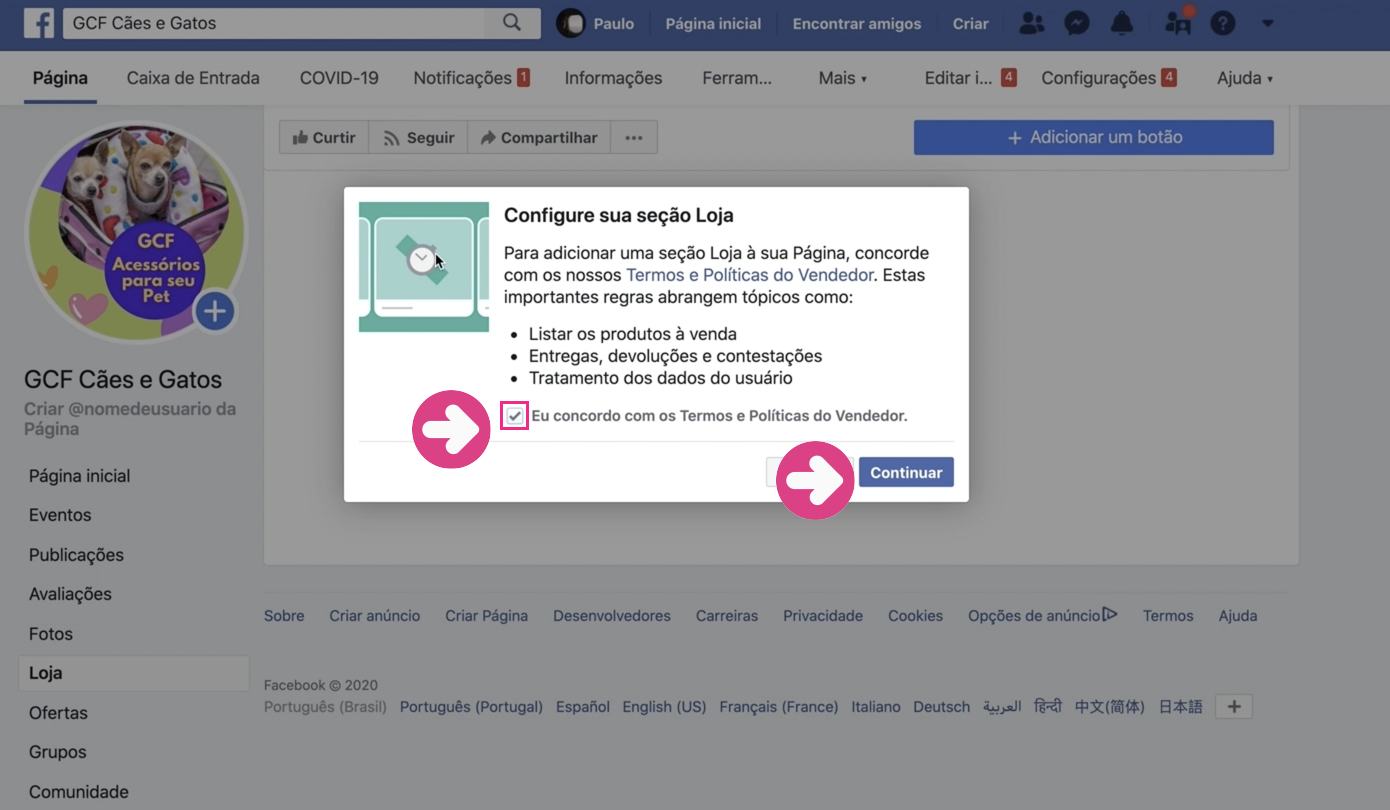This screenshot has width=1390, height=810.
Task: Check the agree to Termos e Políticas checkbox
Action: tap(514, 416)
